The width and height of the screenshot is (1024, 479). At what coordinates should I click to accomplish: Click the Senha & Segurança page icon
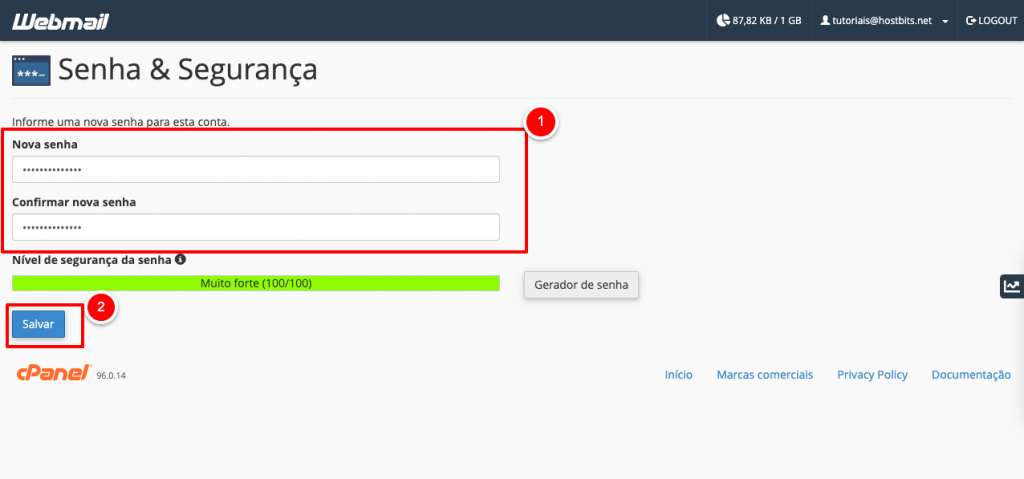[x=31, y=71]
